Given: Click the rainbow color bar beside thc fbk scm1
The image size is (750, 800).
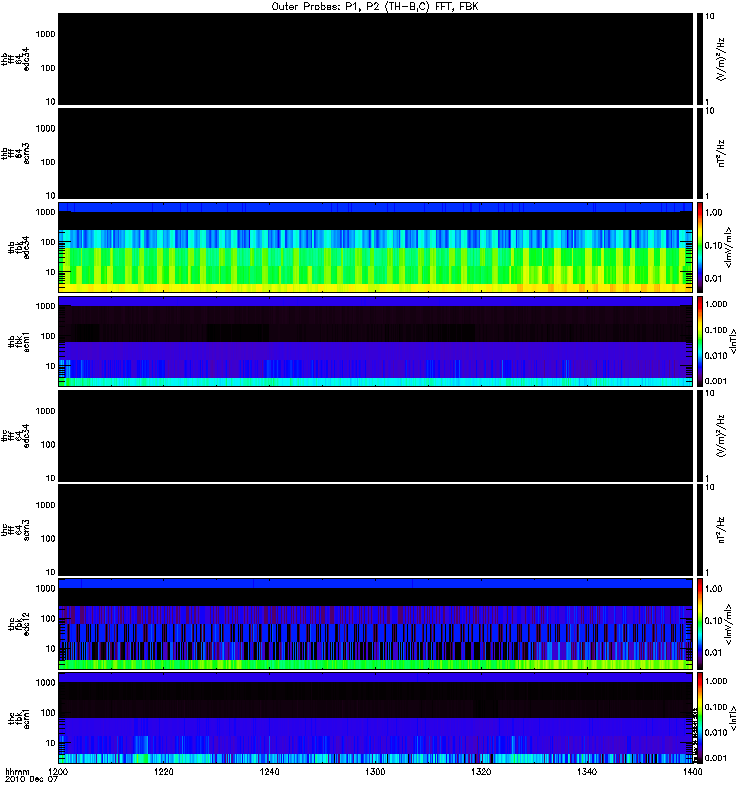Looking at the screenshot, I should (699, 718).
